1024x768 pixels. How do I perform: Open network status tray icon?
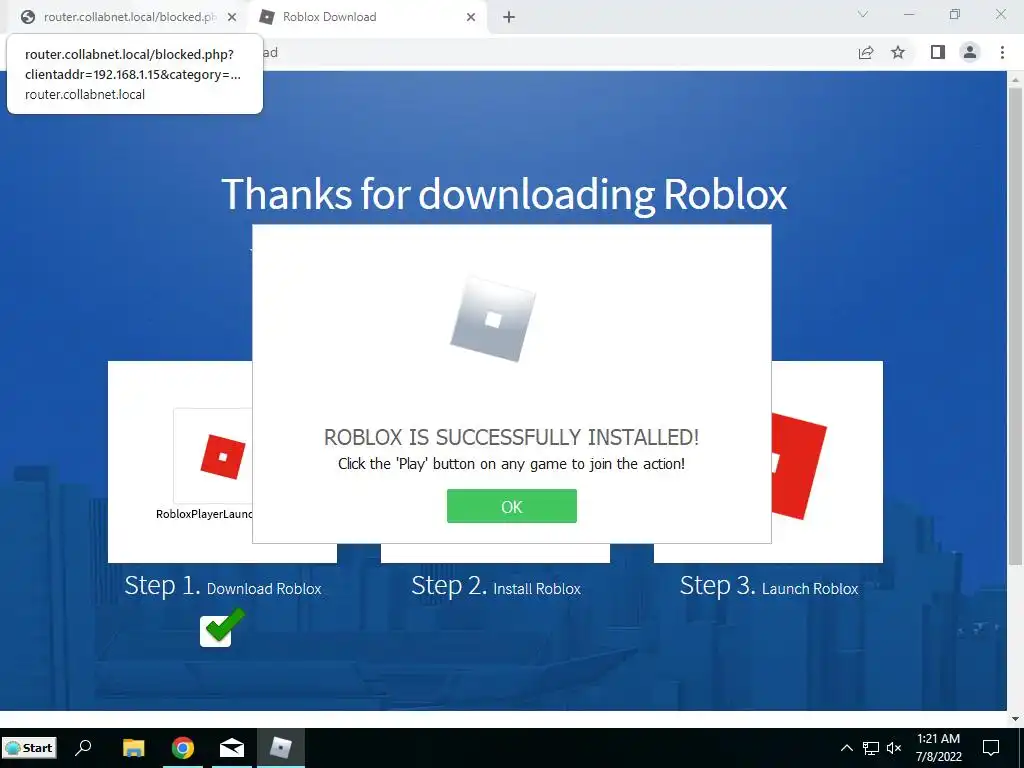[871, 748]
